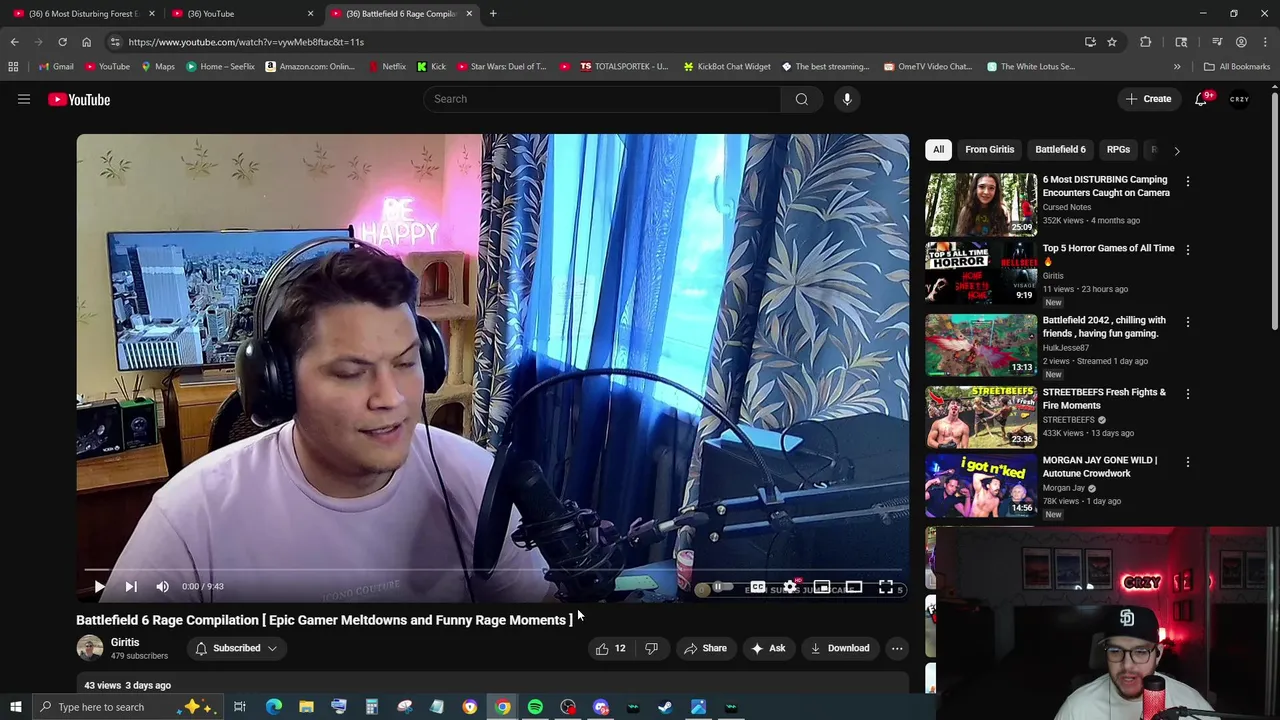Open video player settings gear
The image size is (1280, 720).
(x=790, y=588)
